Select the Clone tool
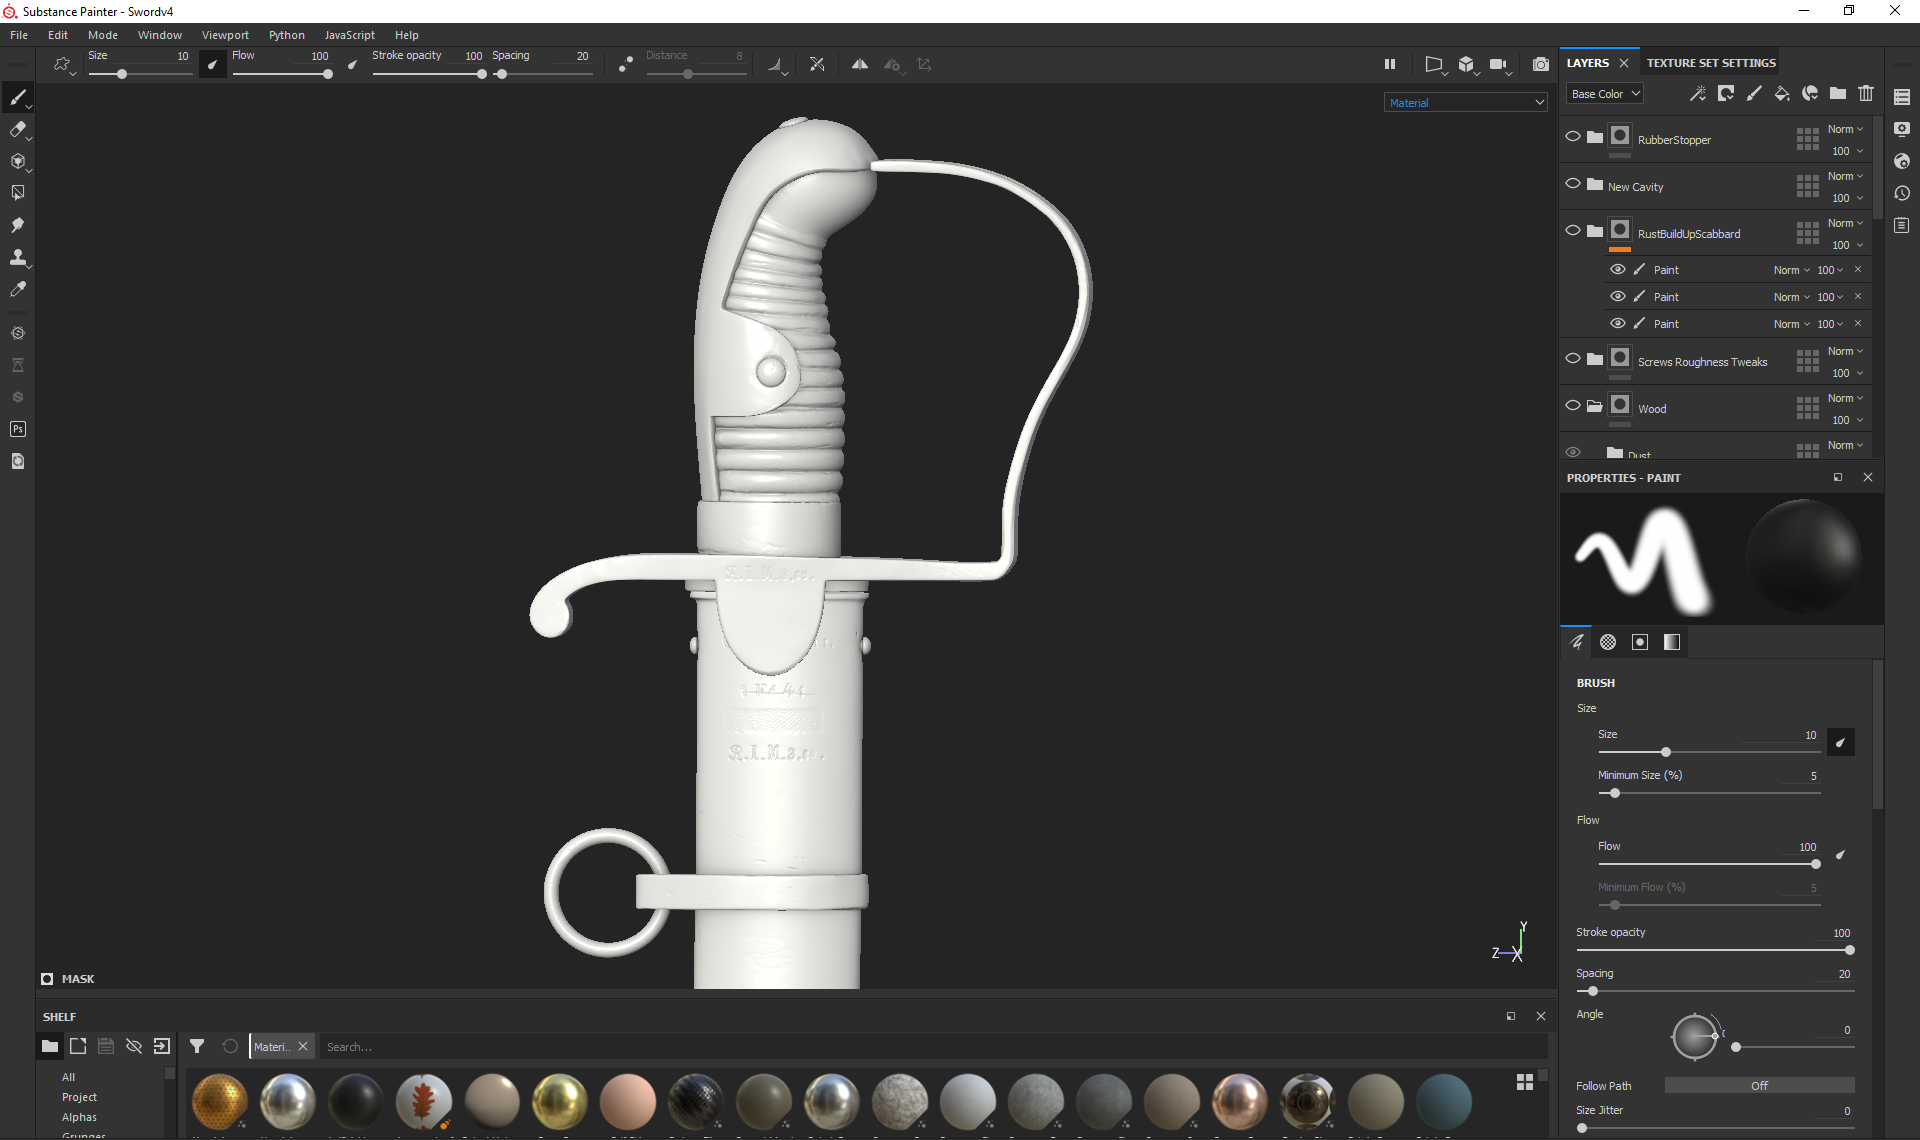Image resolution: width=1920 pixels, height=1140 pixels. point(17,257)
